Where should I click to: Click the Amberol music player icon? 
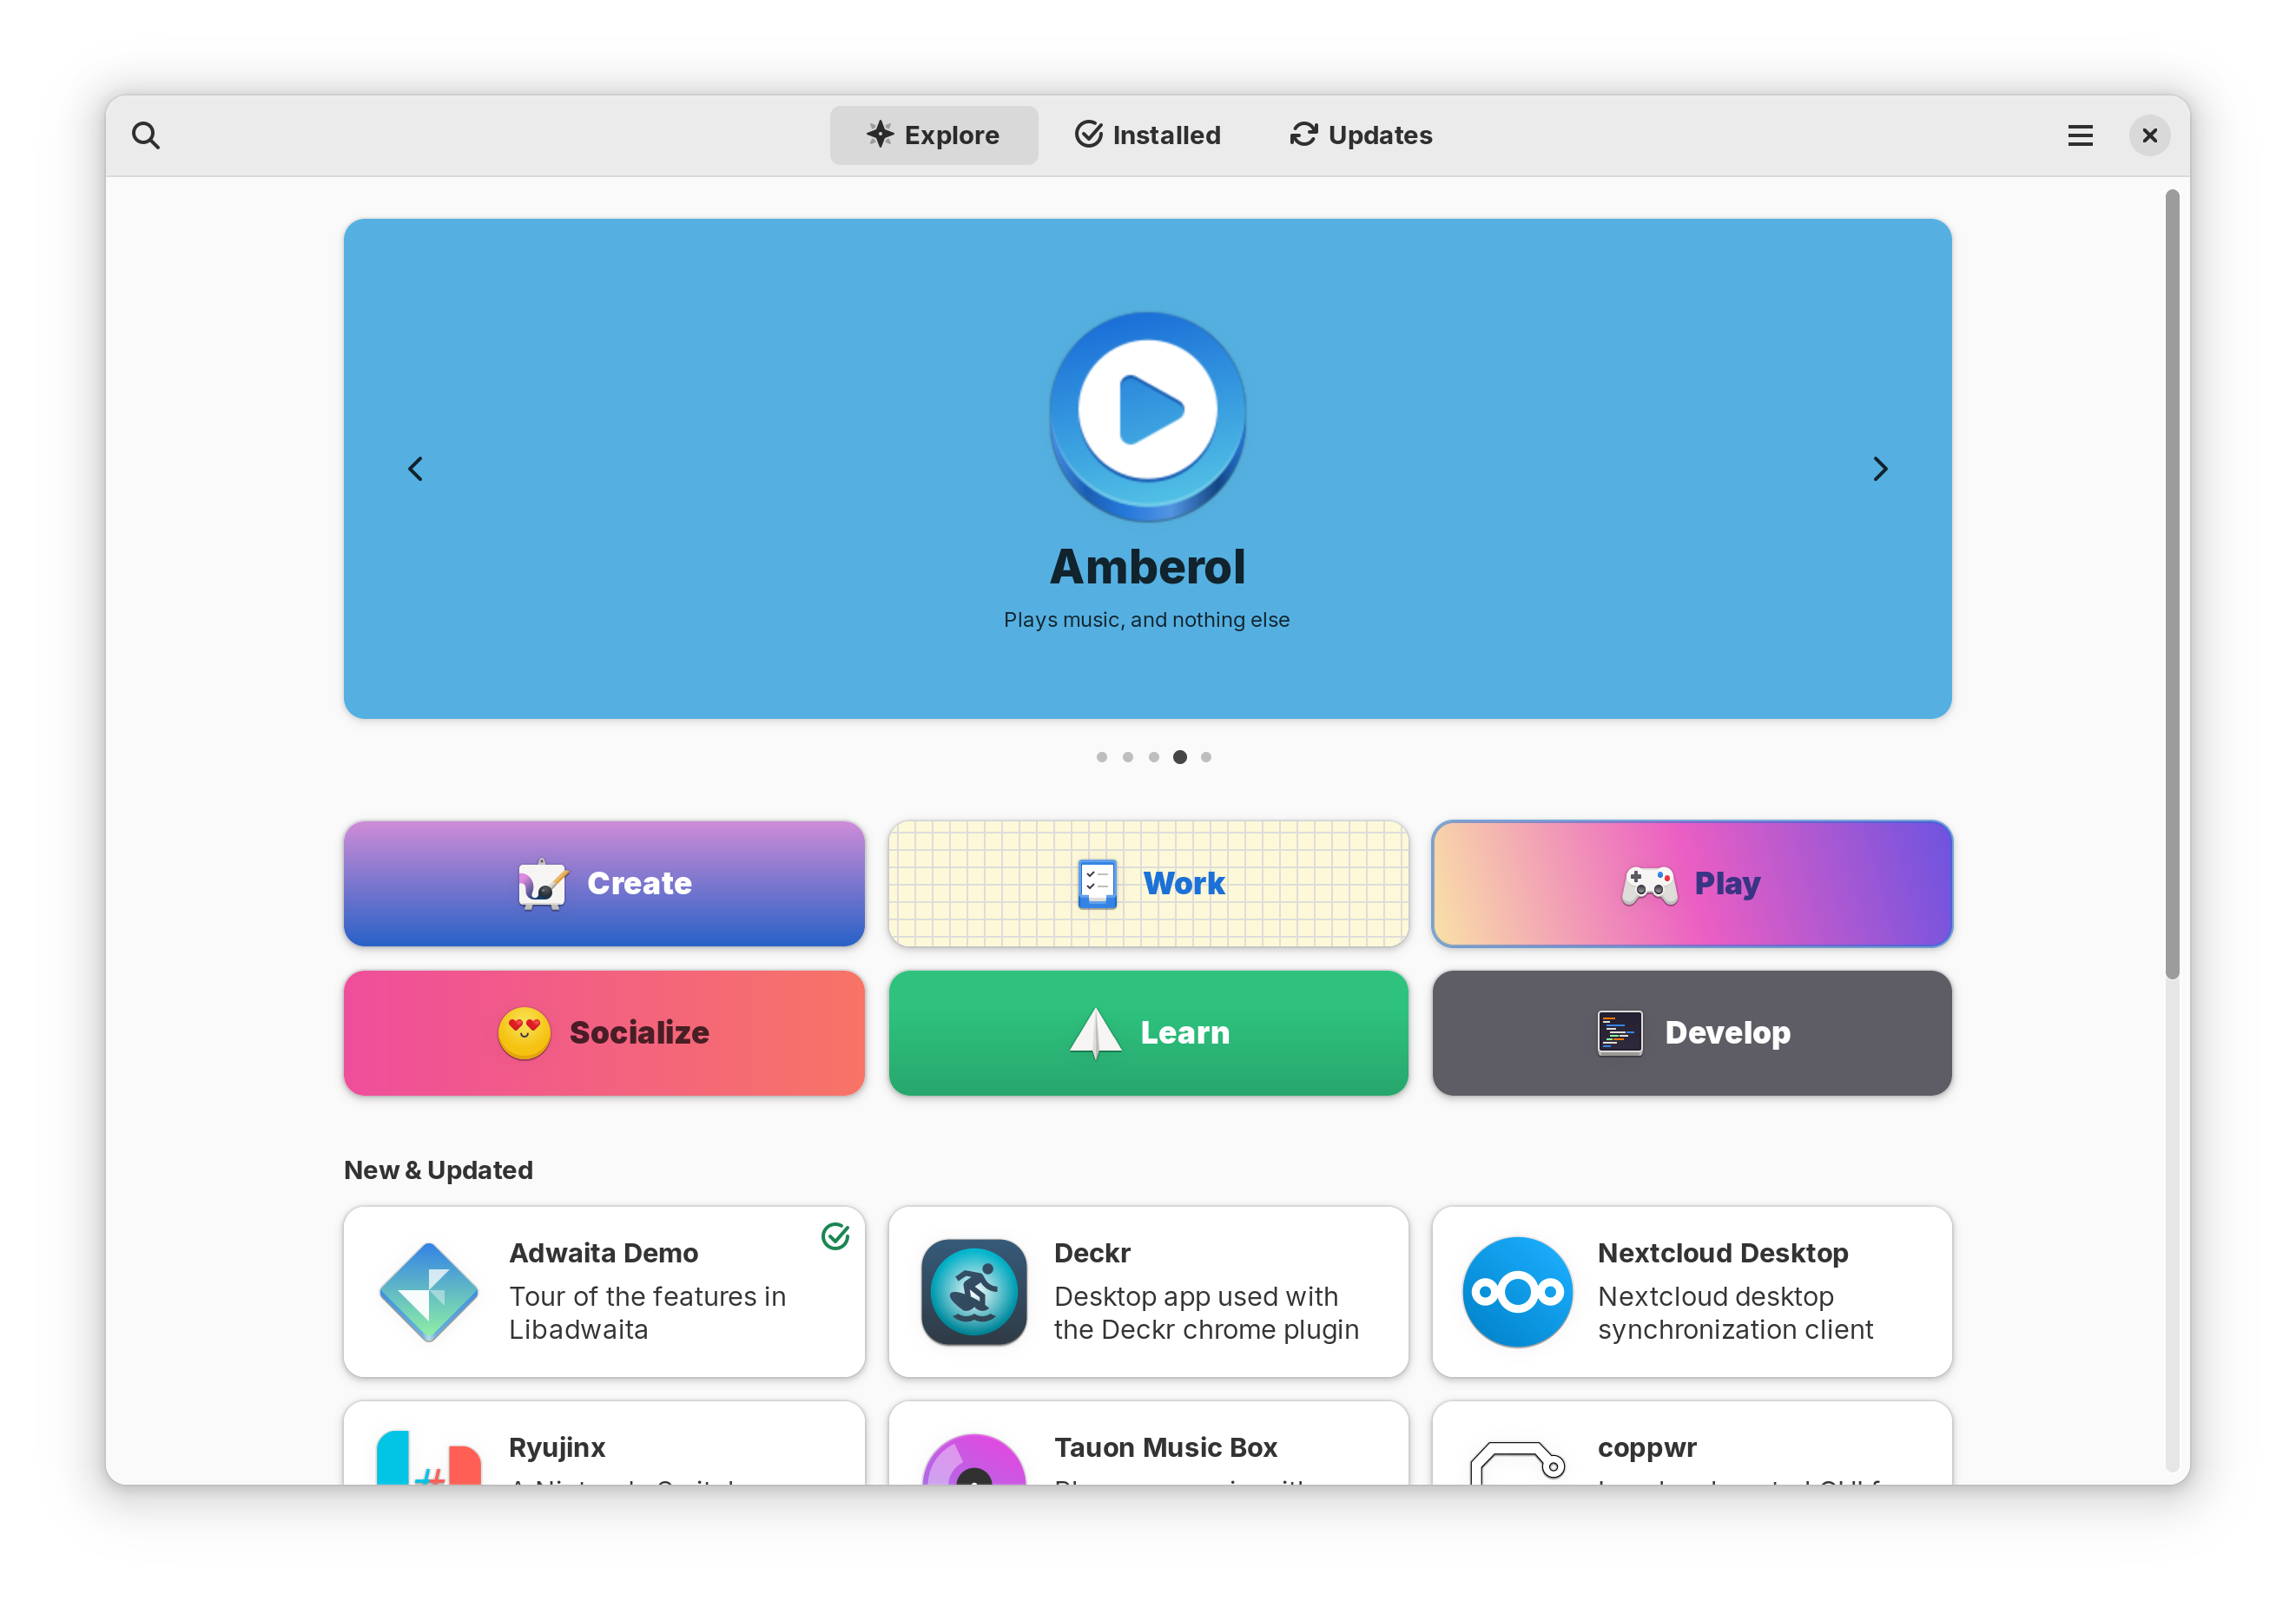[x=1148, y=412]
